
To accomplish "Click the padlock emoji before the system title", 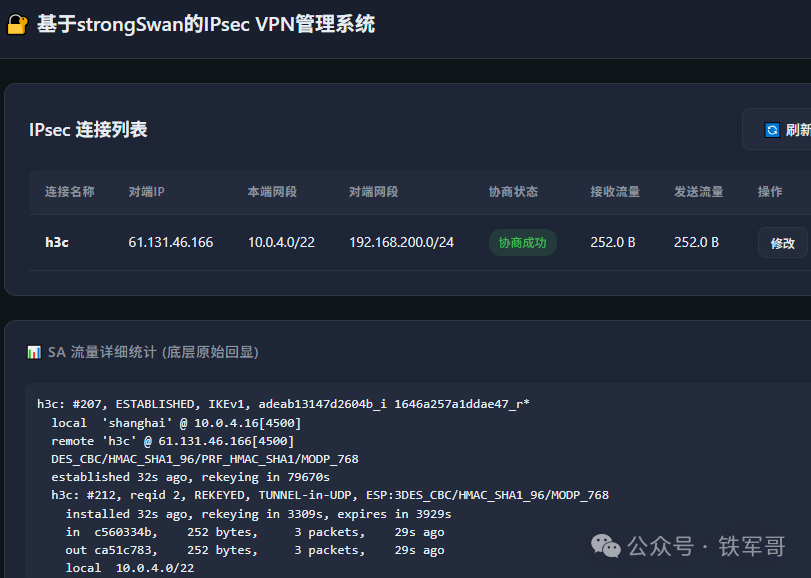I will click(x=16, y=23).
